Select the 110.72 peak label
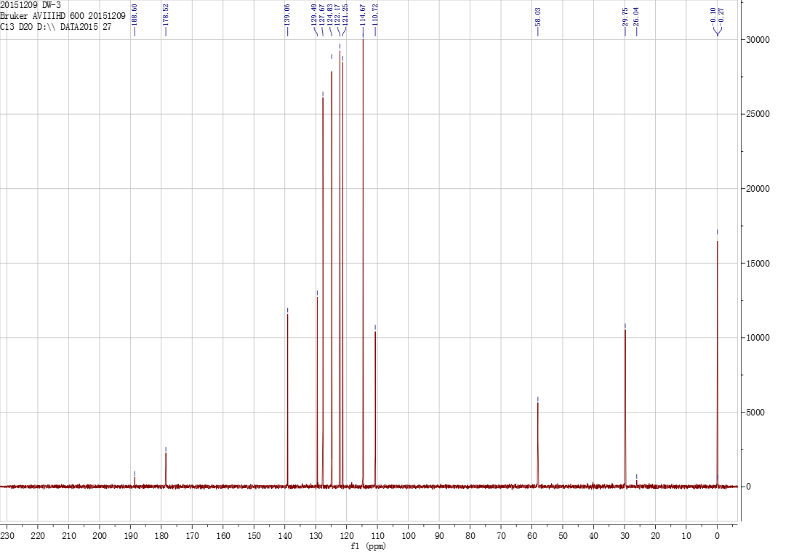Screen dimensions: 791x553 tap(375, 15)
